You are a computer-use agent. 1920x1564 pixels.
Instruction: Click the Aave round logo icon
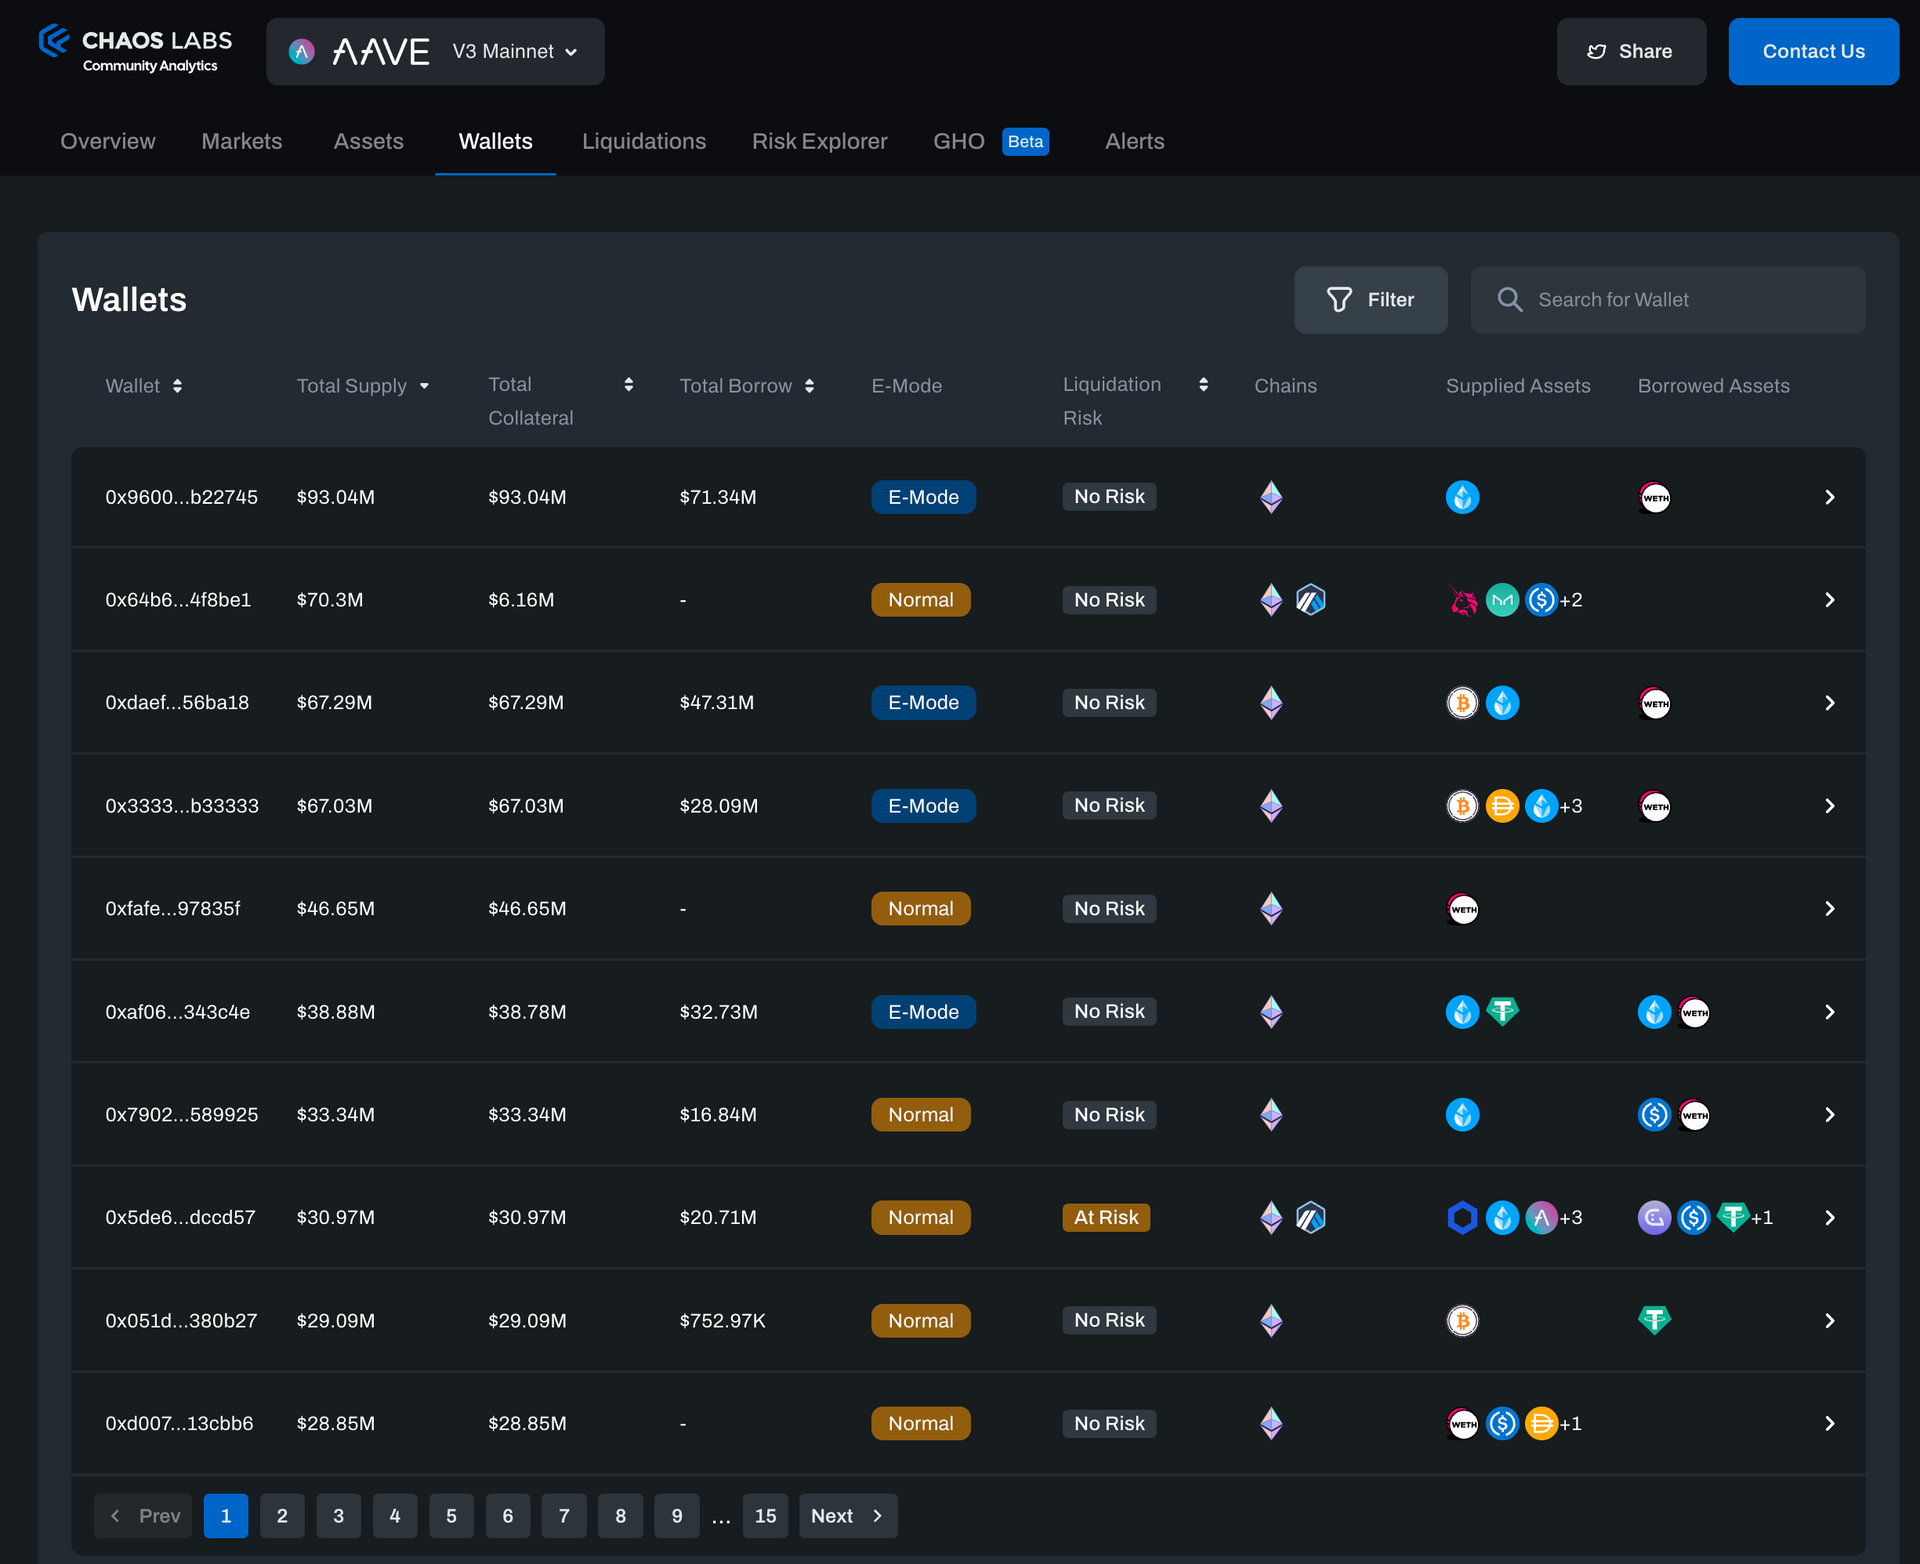pos(301,51)
